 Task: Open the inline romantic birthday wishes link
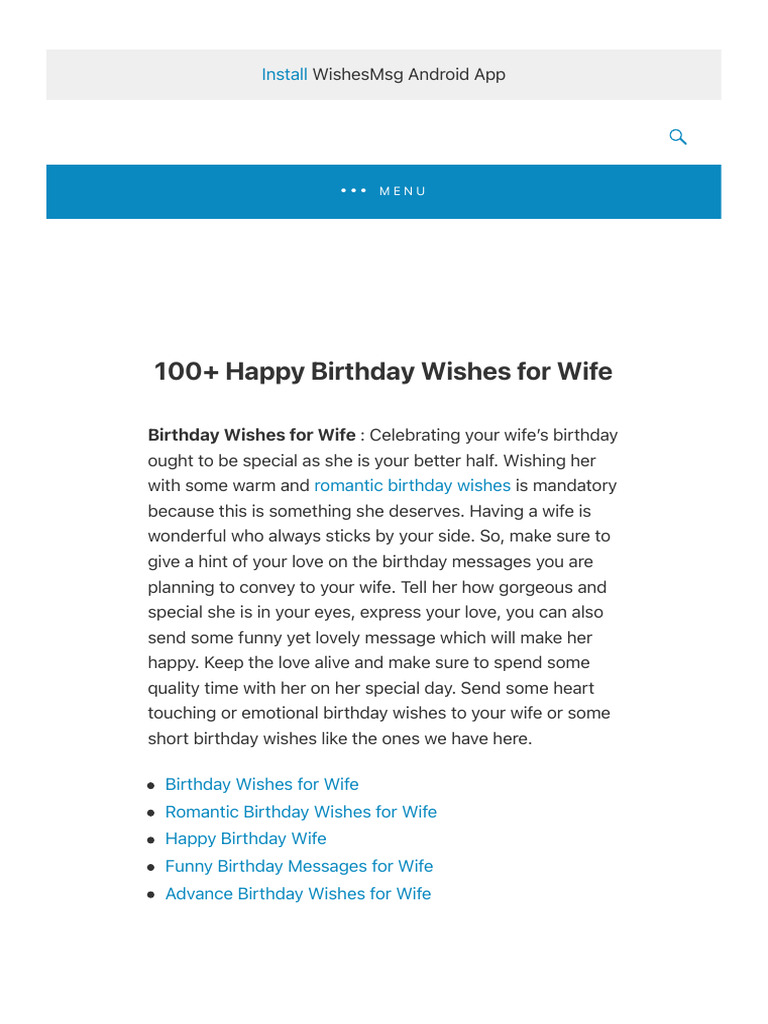pos(412,485)
